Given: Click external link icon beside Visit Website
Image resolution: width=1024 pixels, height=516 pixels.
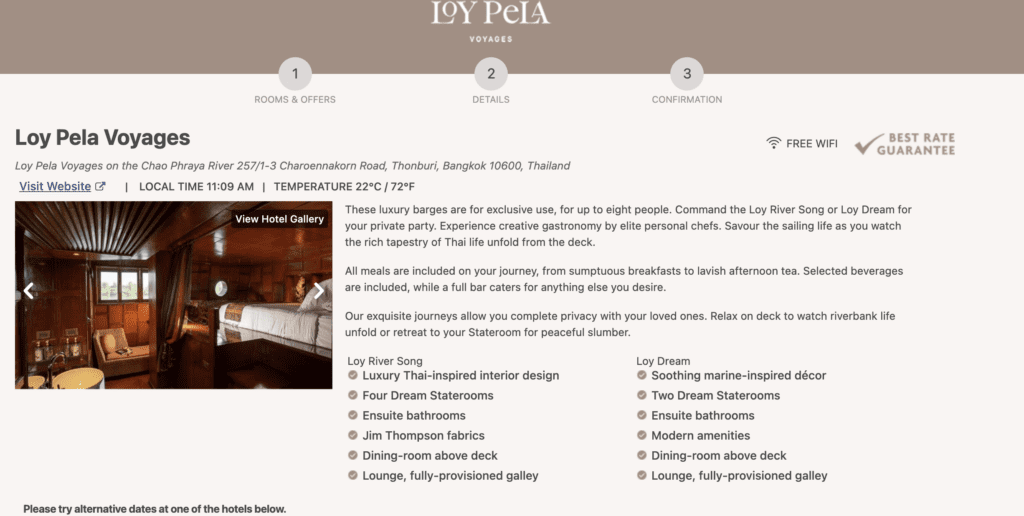Looking at the screenshot, I should point(100,186).
